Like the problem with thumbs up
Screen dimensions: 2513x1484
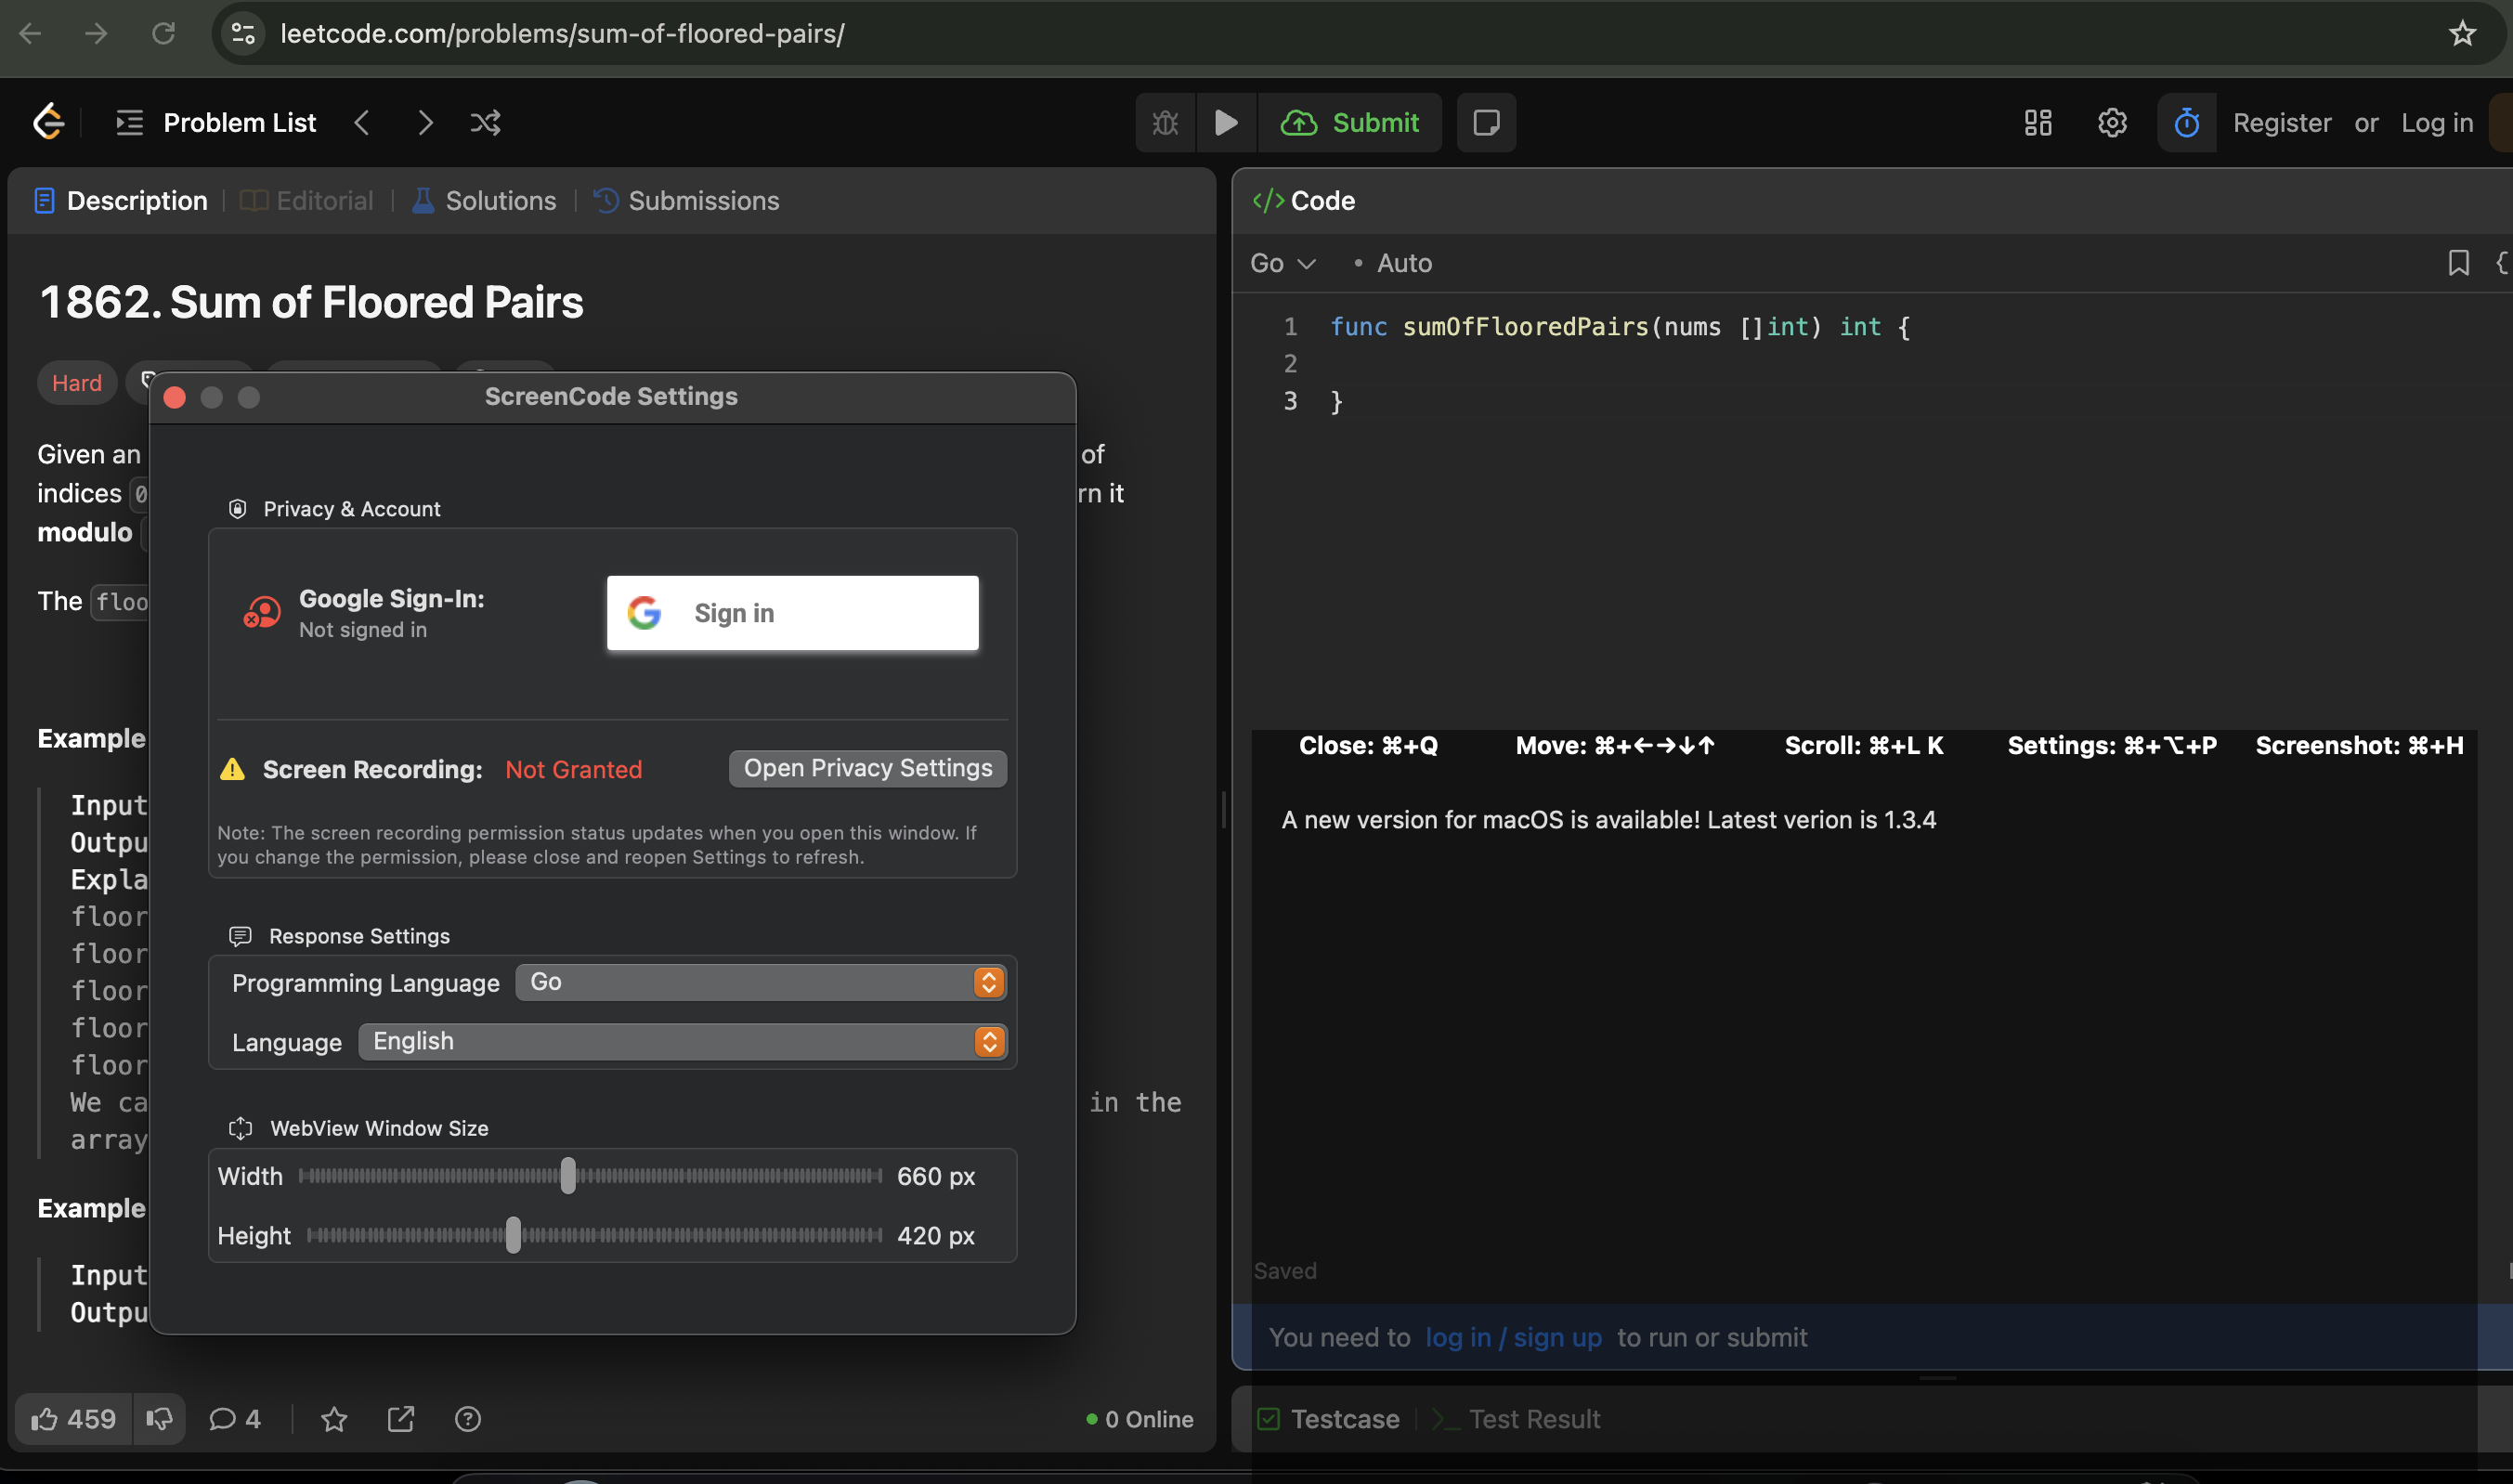tap(73, 1419)
